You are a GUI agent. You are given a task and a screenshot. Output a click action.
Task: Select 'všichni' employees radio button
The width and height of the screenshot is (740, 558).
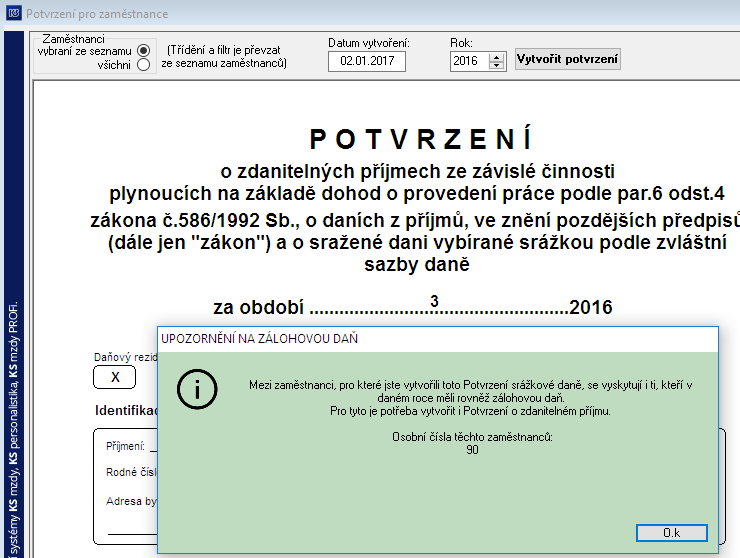[143, 65]
